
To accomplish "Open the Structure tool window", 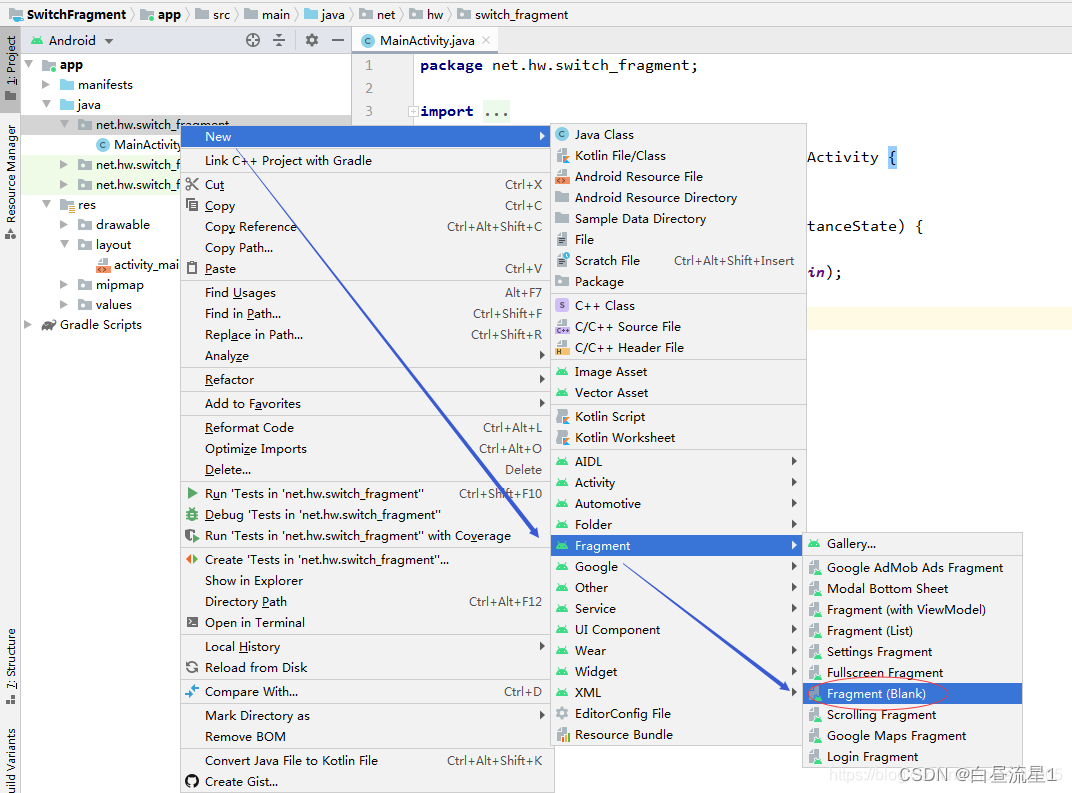I will click(x=11, y=654).
